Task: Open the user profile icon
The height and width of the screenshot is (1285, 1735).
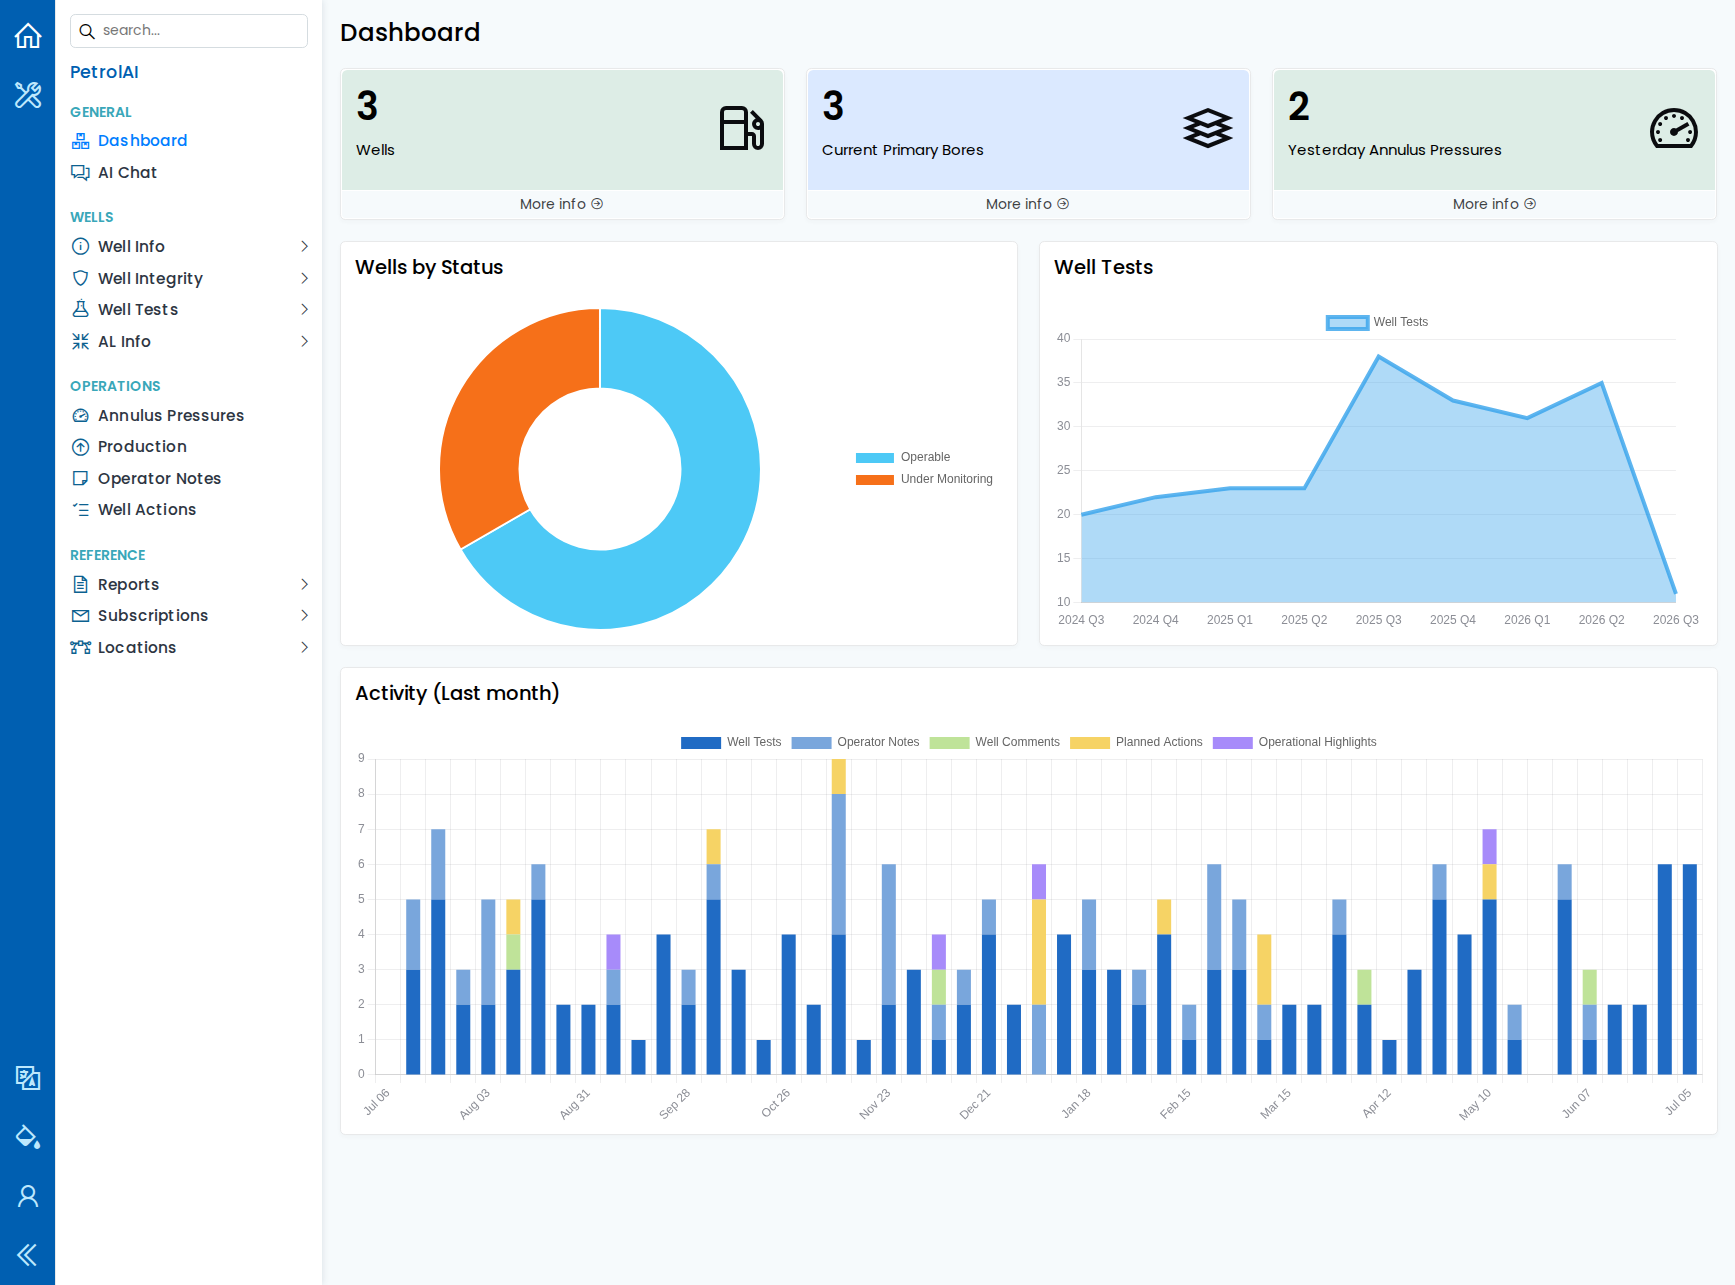Action: [x=28, y=1196]
